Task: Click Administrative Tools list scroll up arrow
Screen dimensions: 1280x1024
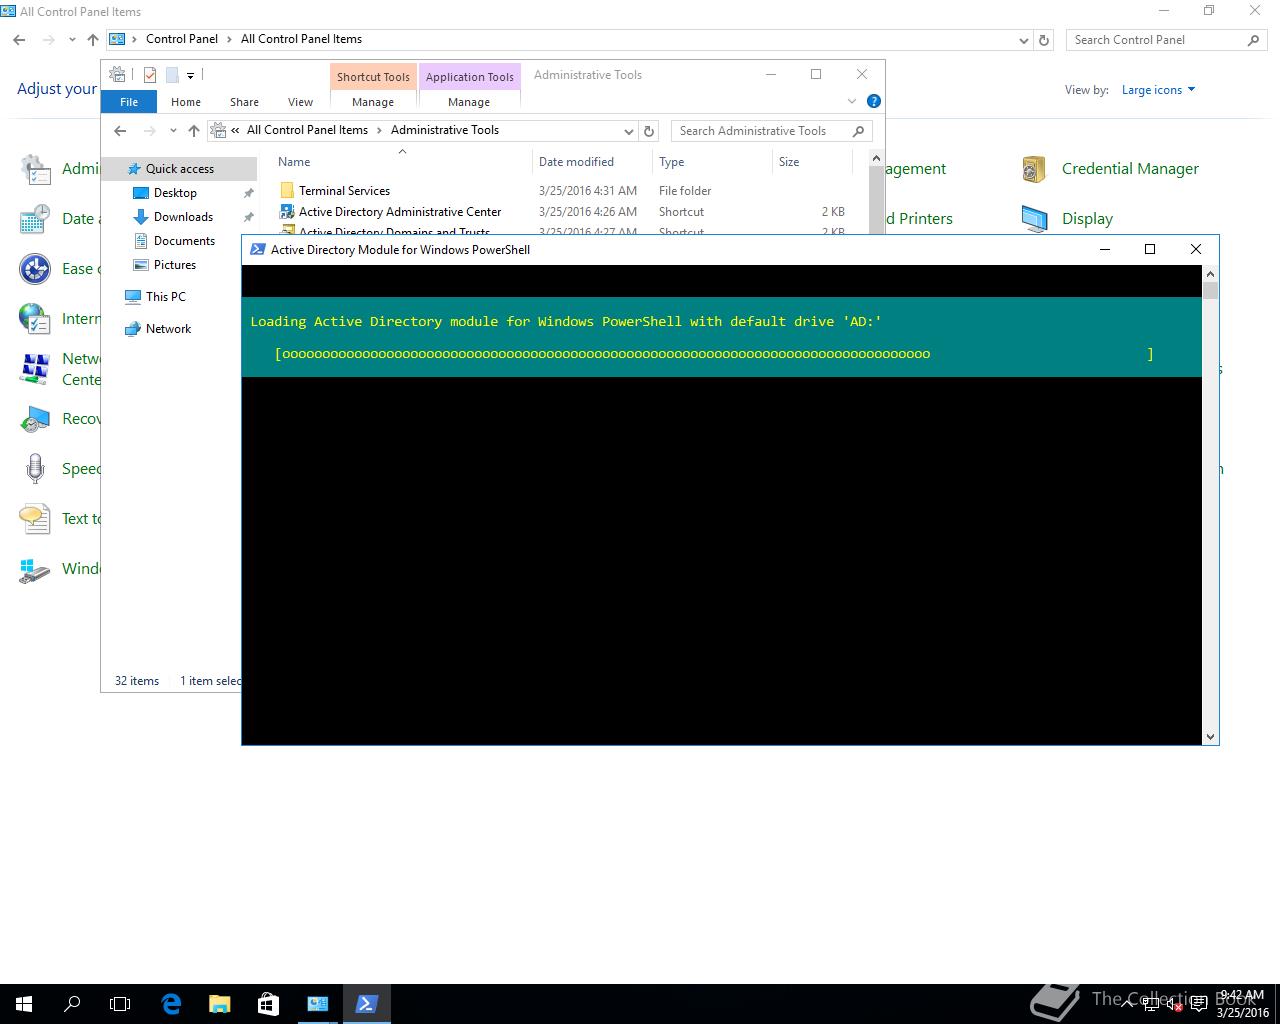Action: click(x=876, y=158)
